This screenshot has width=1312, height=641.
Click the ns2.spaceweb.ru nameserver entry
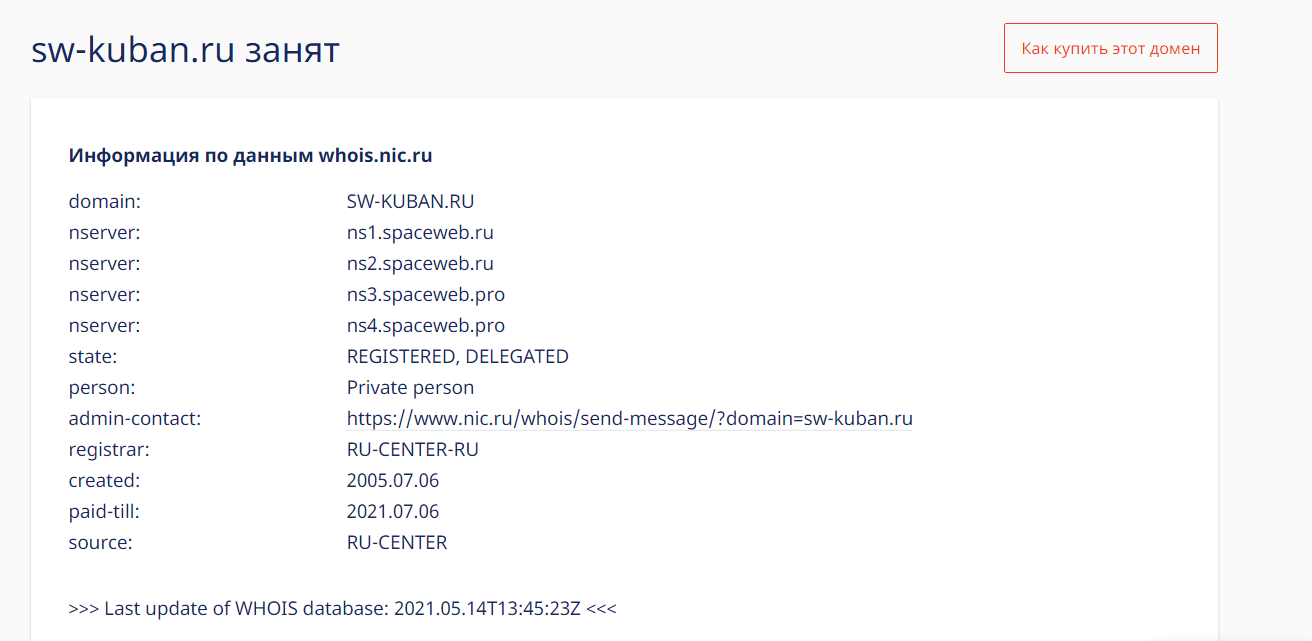point(420,263)
